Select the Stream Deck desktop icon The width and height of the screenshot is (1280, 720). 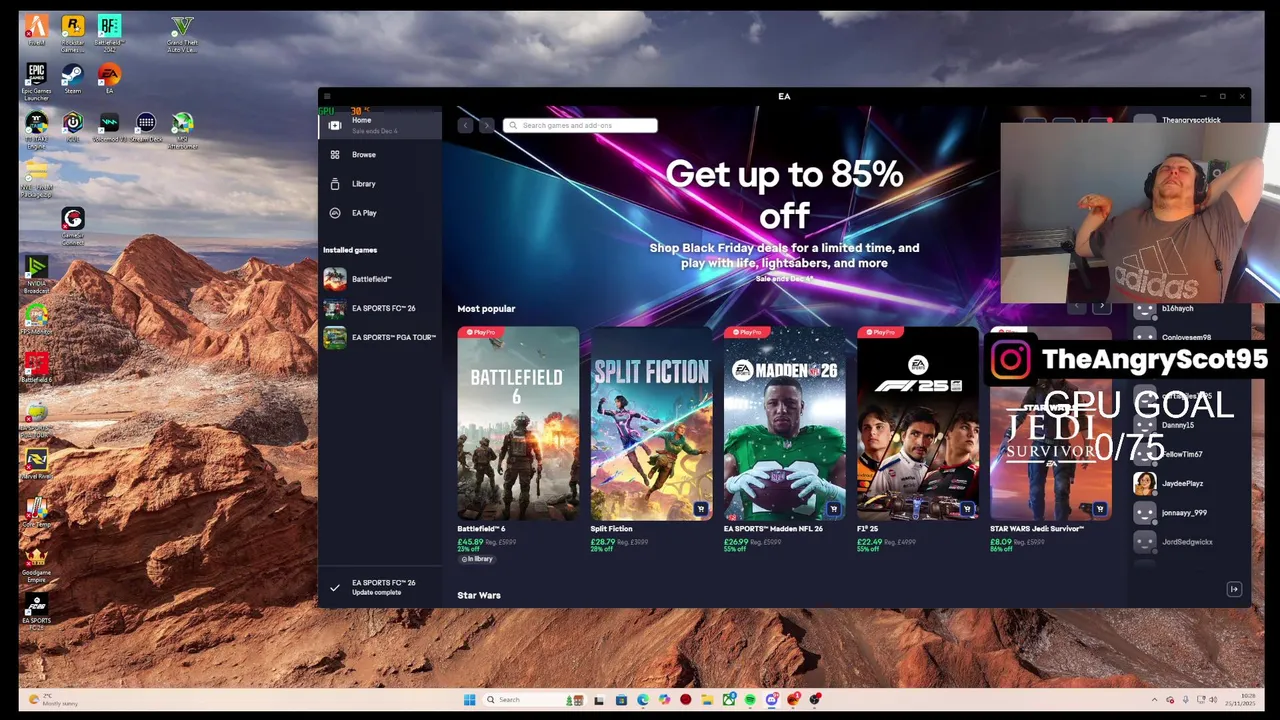[x=146, y=125]
